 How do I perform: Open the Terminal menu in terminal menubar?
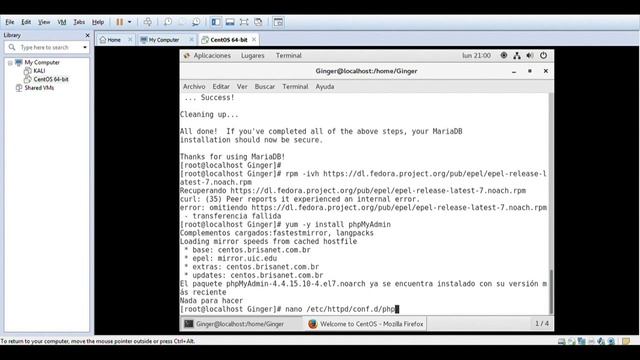(x=295, y=87)
